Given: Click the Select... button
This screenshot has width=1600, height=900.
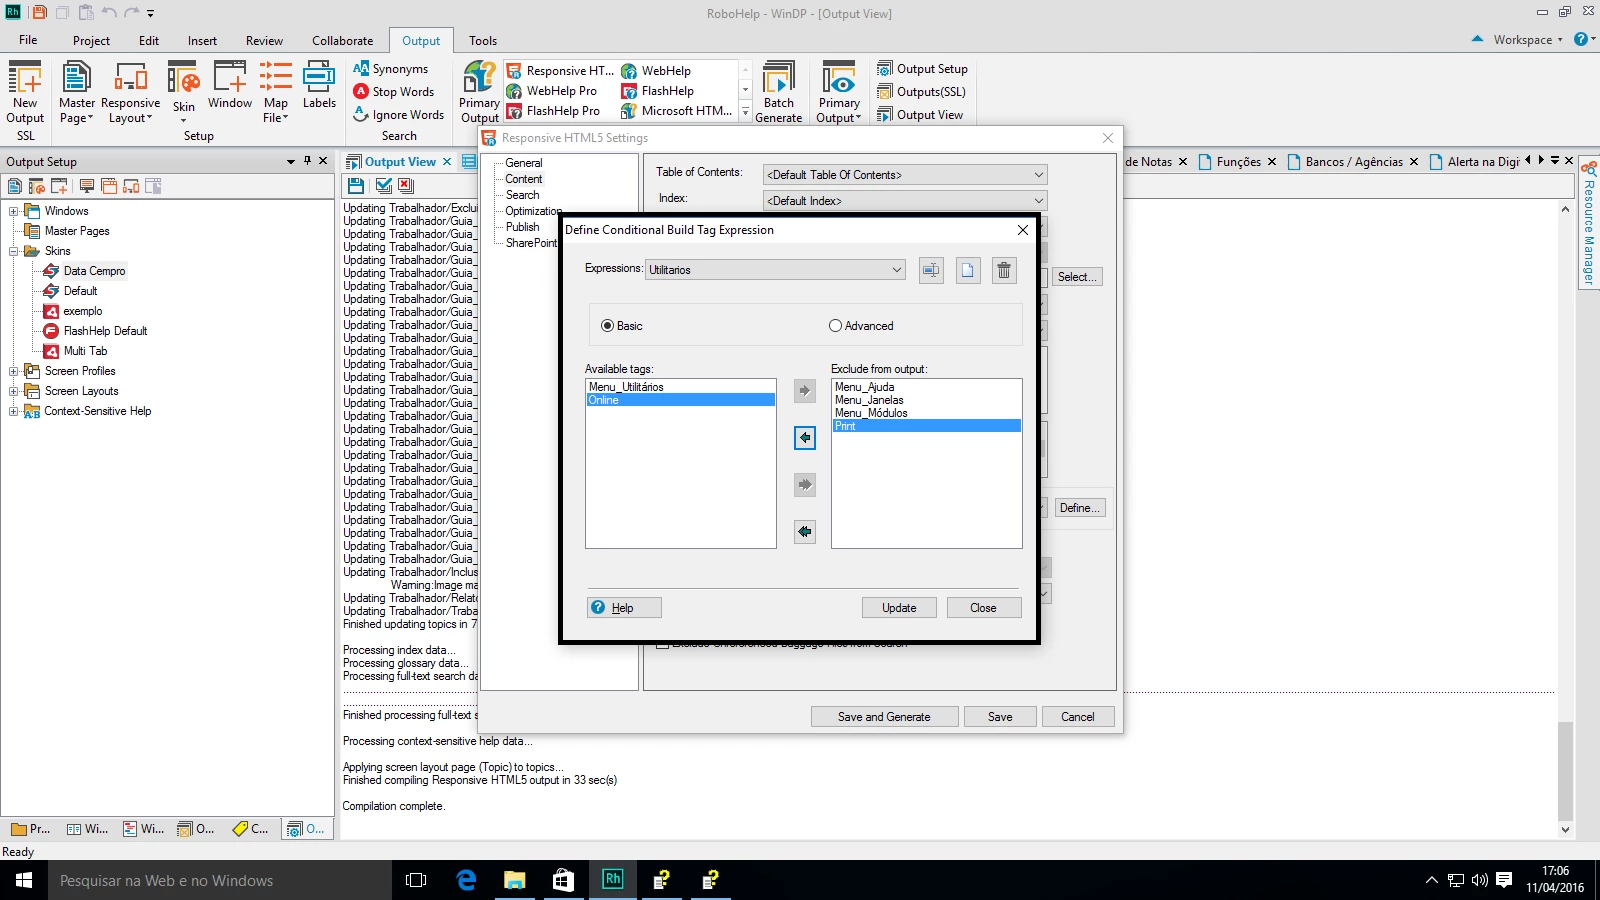Looking at the screenshot, I should (x=1076, y=277).
